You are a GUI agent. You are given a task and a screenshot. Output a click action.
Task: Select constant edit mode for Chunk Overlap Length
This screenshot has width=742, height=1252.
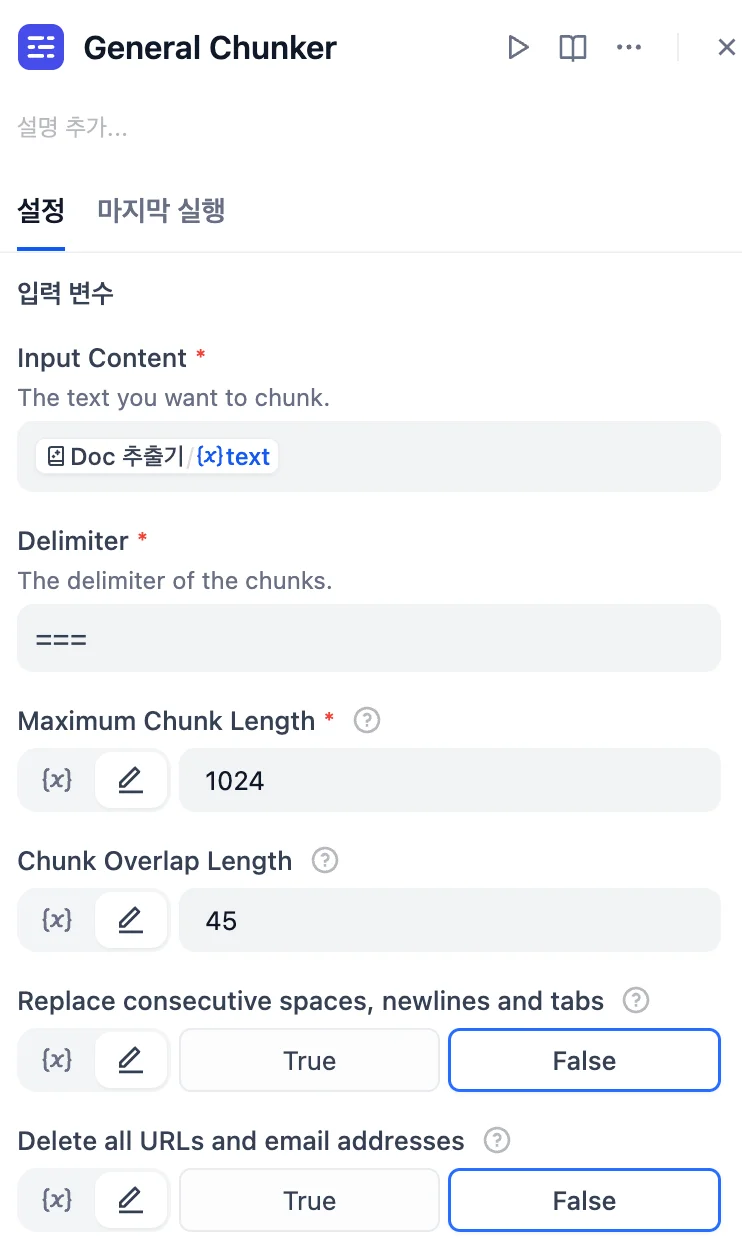[x=131, y=920]
